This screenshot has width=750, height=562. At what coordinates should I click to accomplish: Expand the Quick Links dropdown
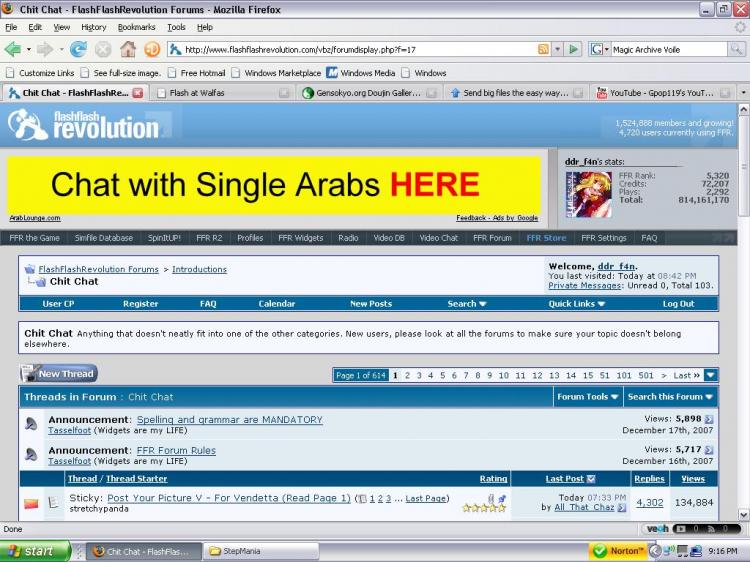point(576,304)
